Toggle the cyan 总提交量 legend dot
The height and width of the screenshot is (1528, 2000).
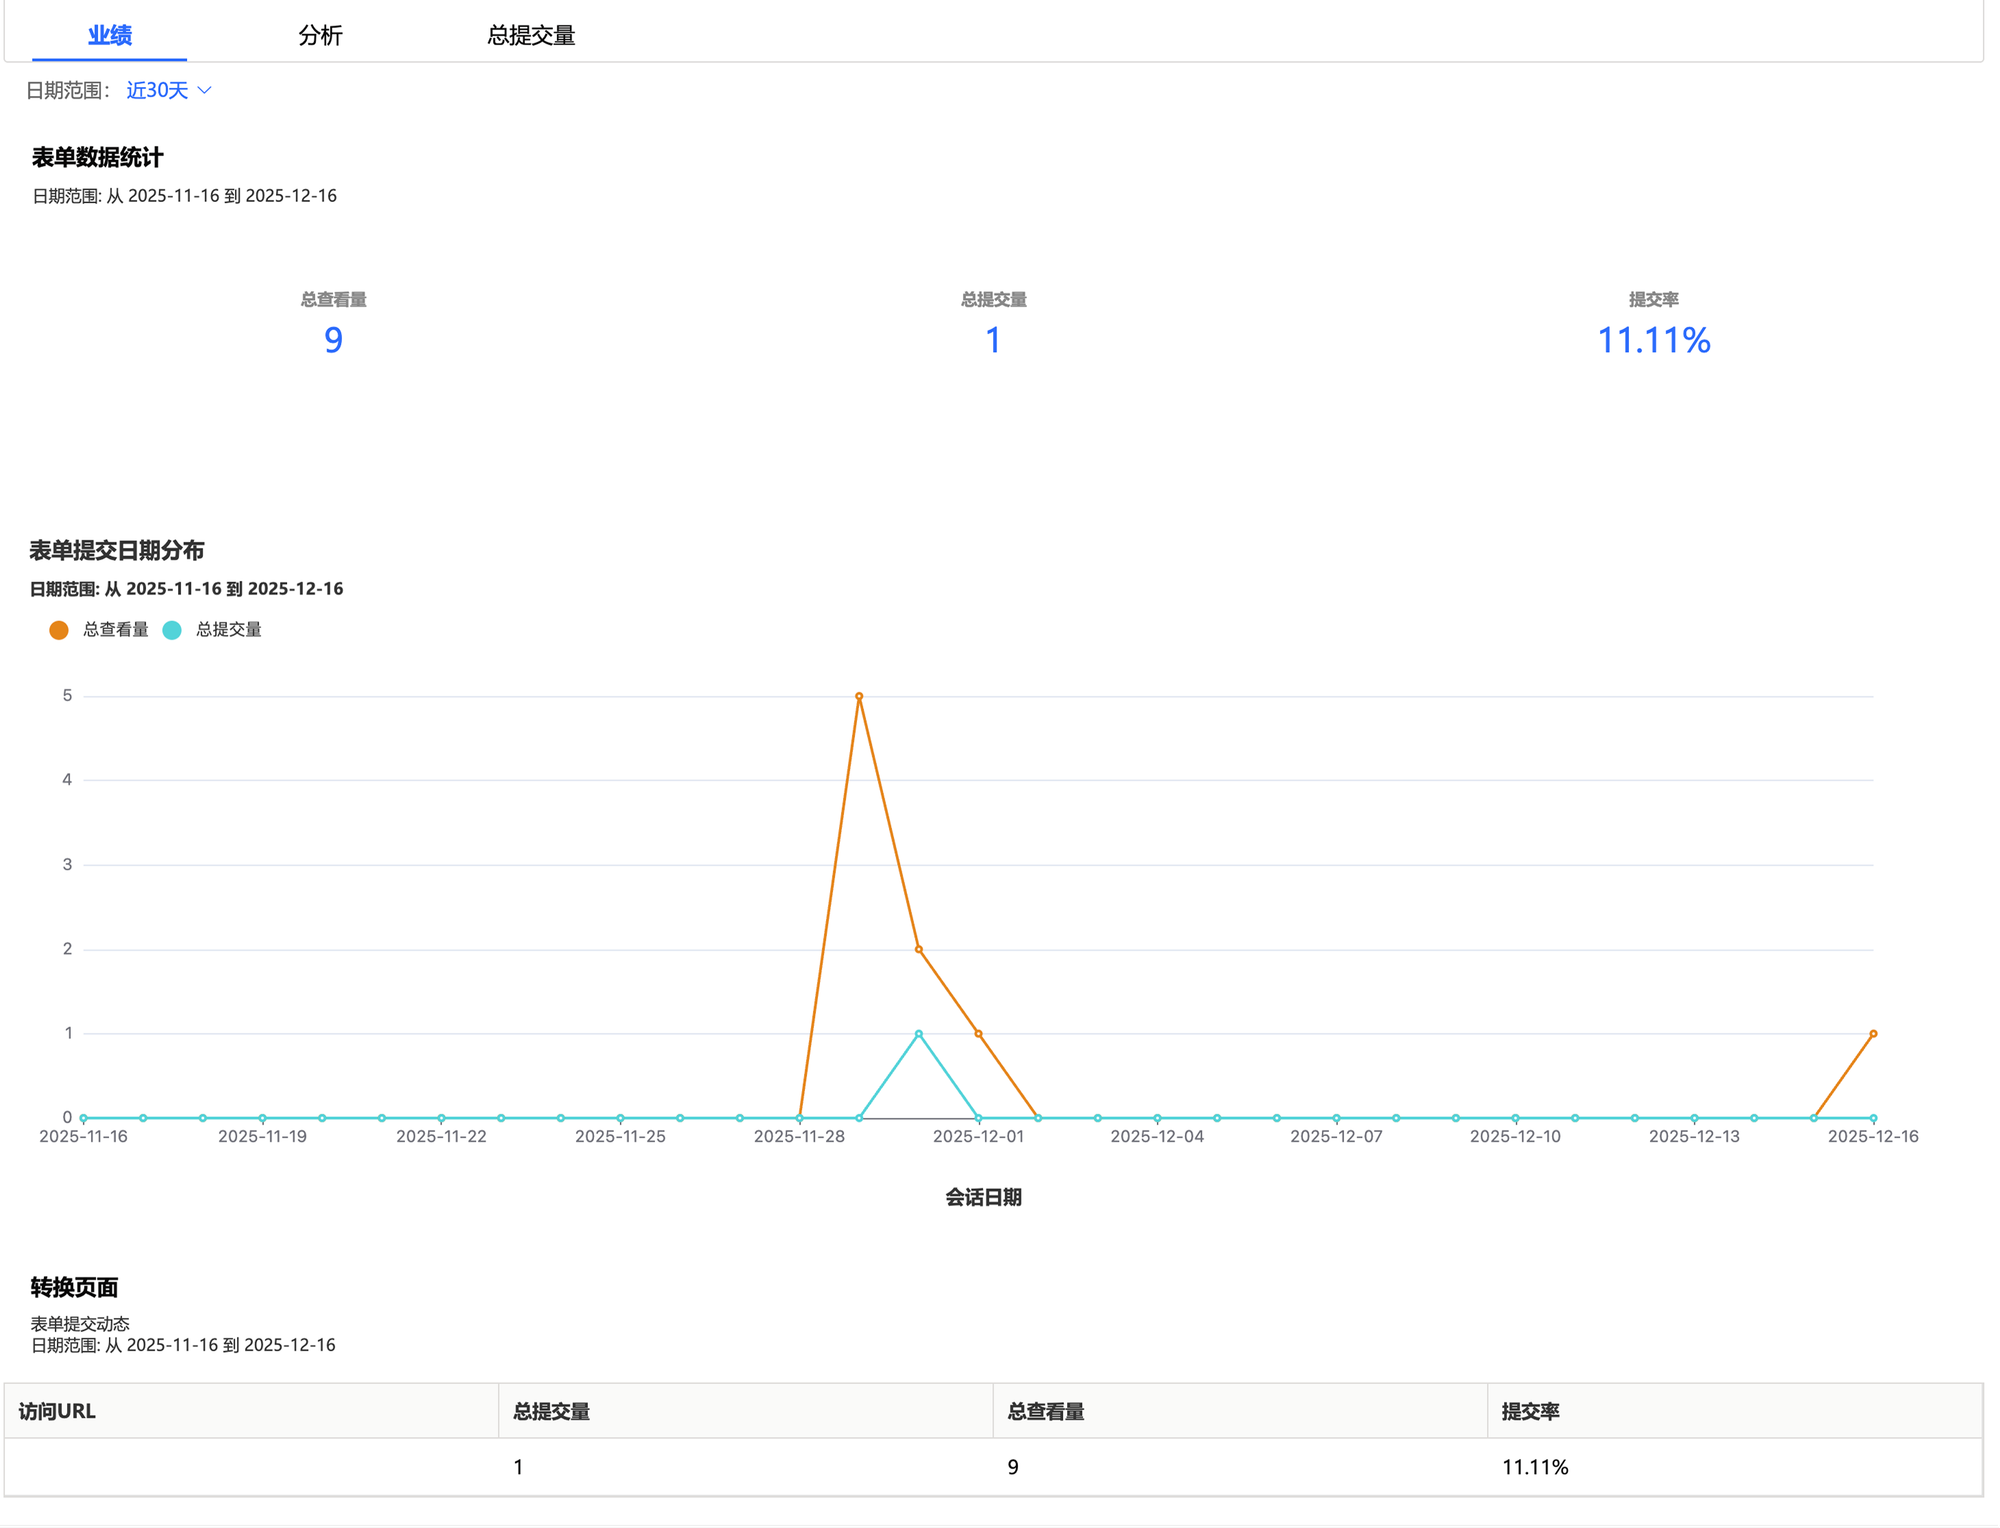coord(172,630)
